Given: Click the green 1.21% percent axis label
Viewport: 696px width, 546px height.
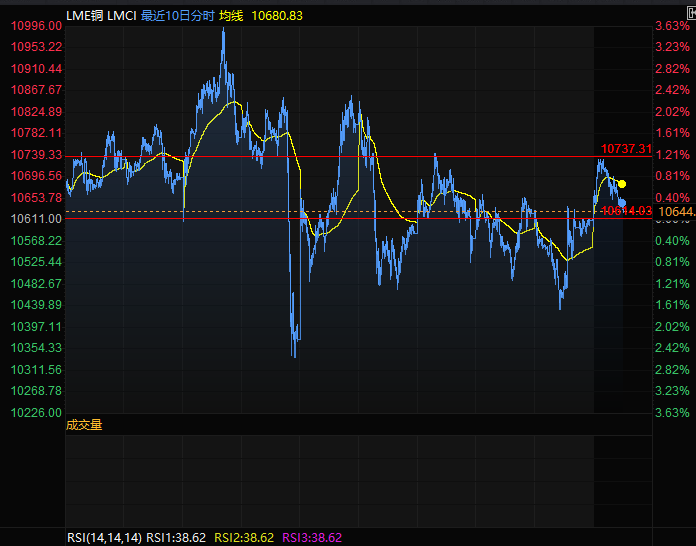Looking at the screenshot, I should (672, 284).
